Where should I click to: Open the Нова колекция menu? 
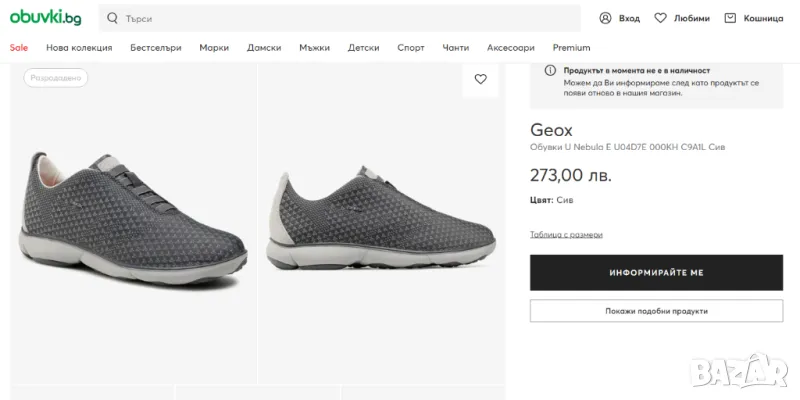click(x=80, y=47)
